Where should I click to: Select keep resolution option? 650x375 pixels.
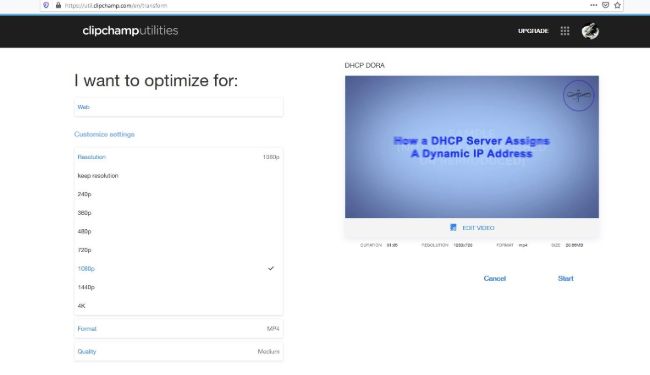(179, 176)
